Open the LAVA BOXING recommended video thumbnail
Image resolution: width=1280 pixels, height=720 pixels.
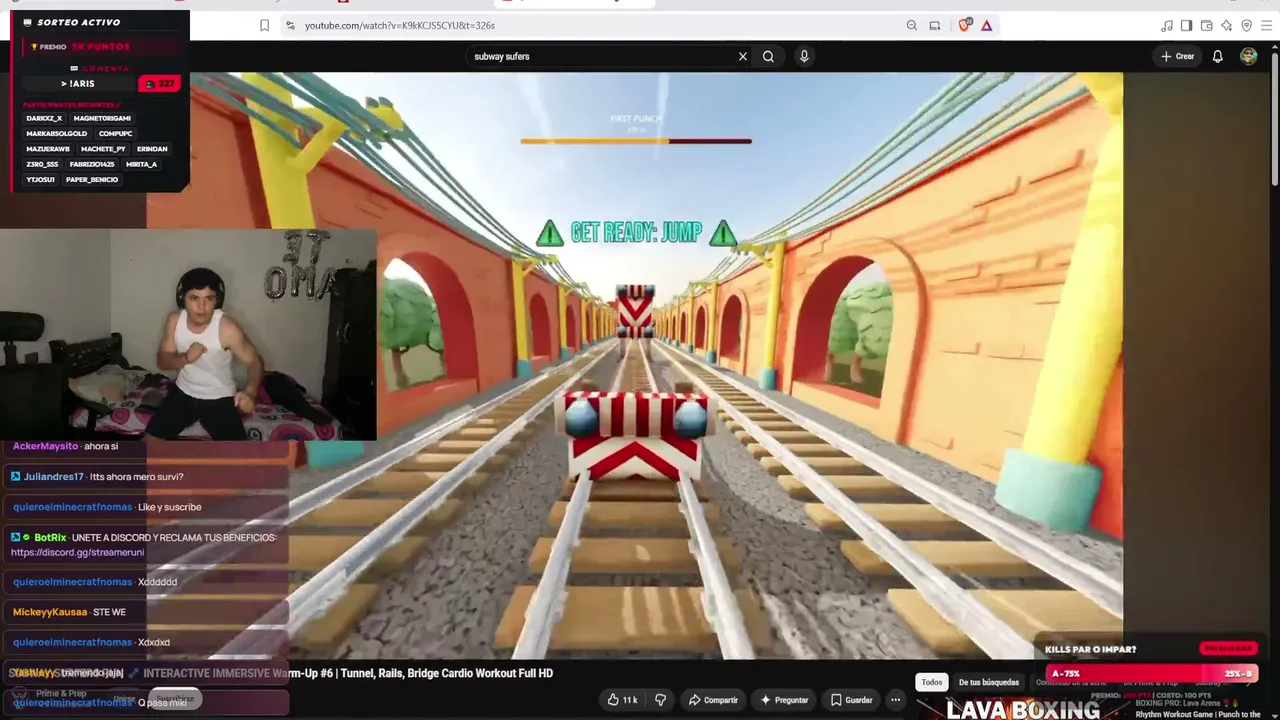(1023, 708)
